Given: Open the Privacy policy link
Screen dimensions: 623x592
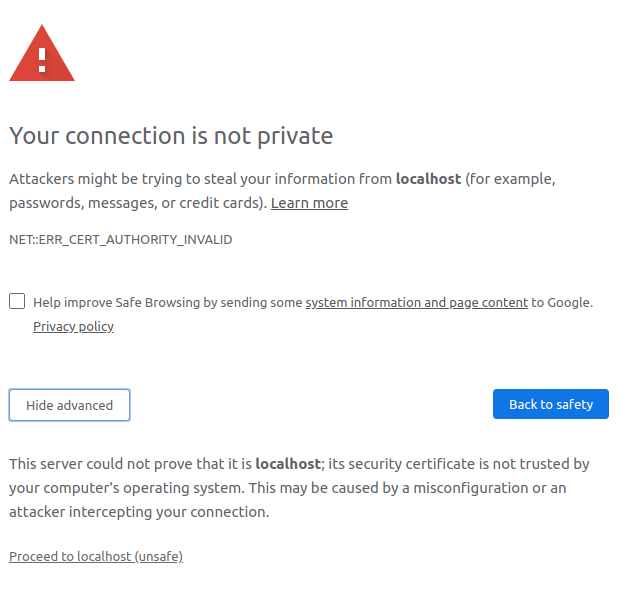Looking at the screenshot, I should (73, 327).
